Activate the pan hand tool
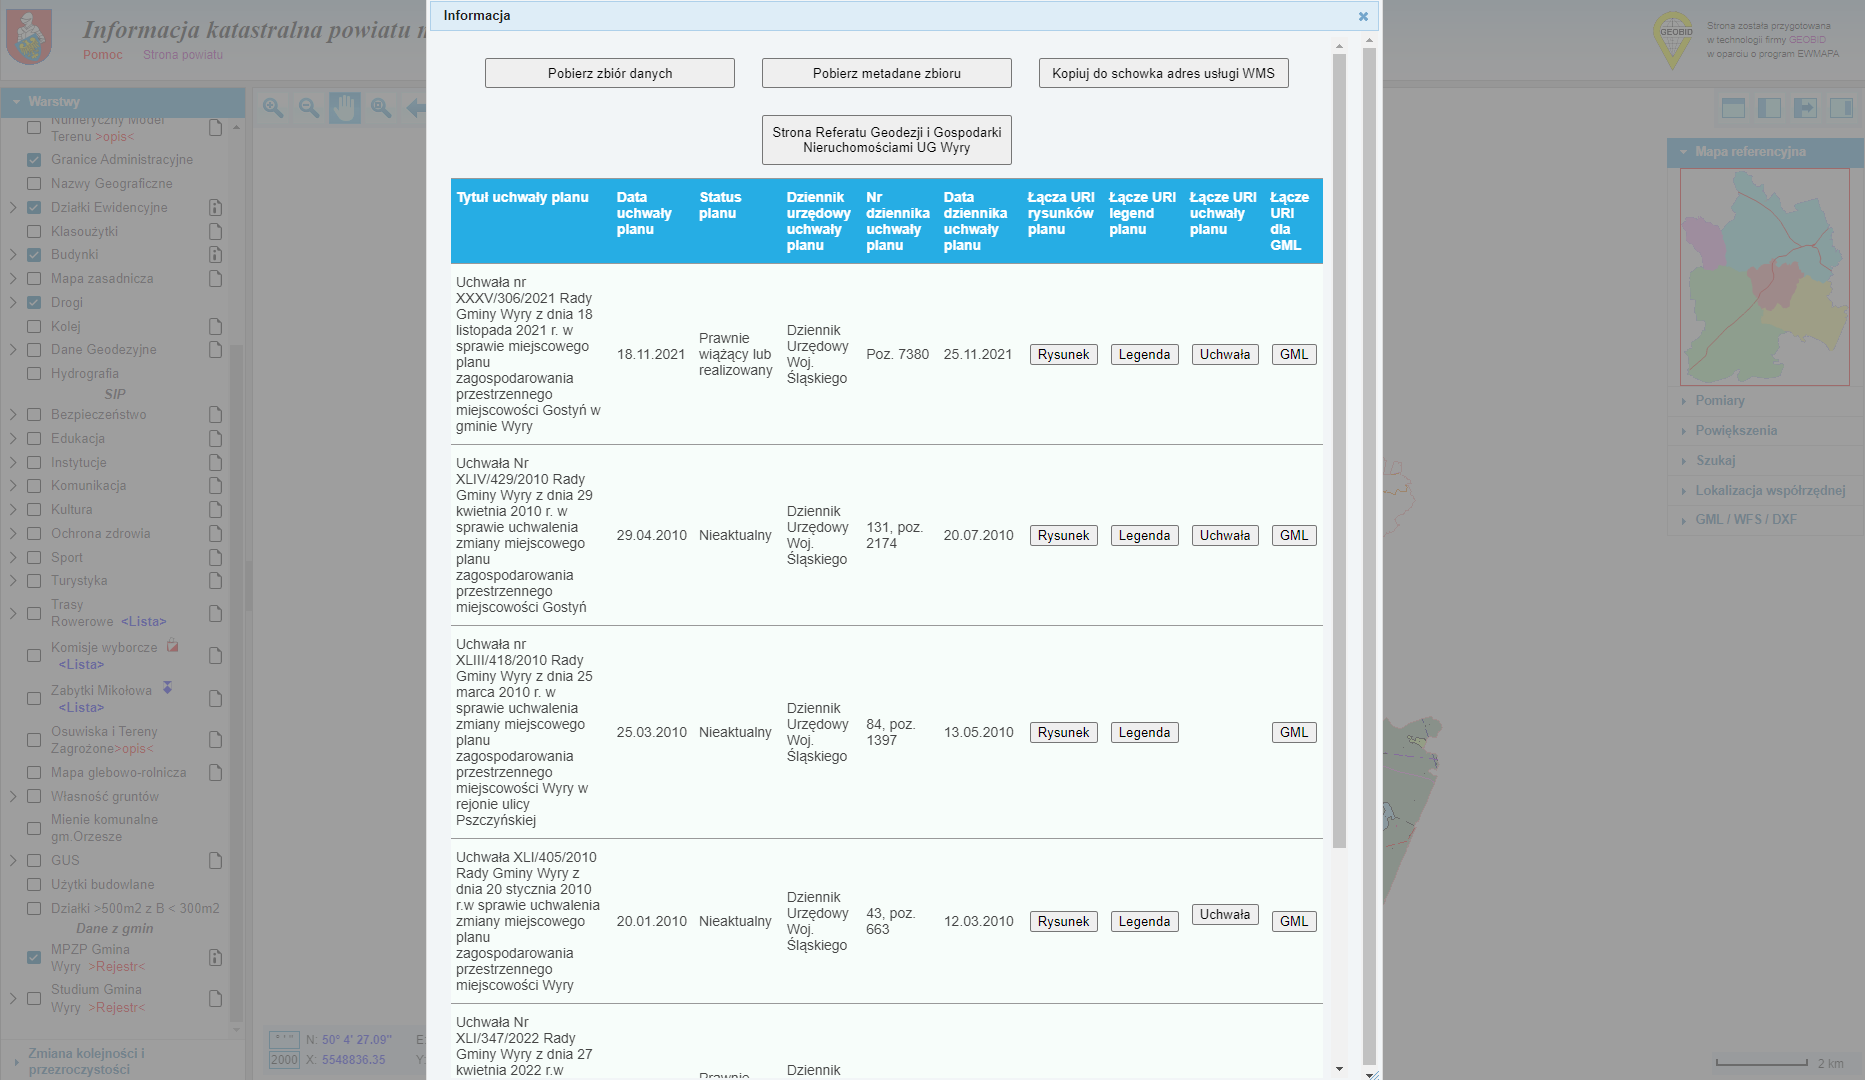The image size is (1865, 1080). pos(345,108)
